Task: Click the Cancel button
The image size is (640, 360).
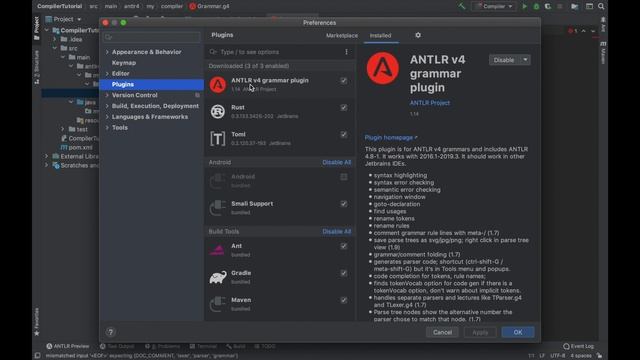Action: pos(442,332)
